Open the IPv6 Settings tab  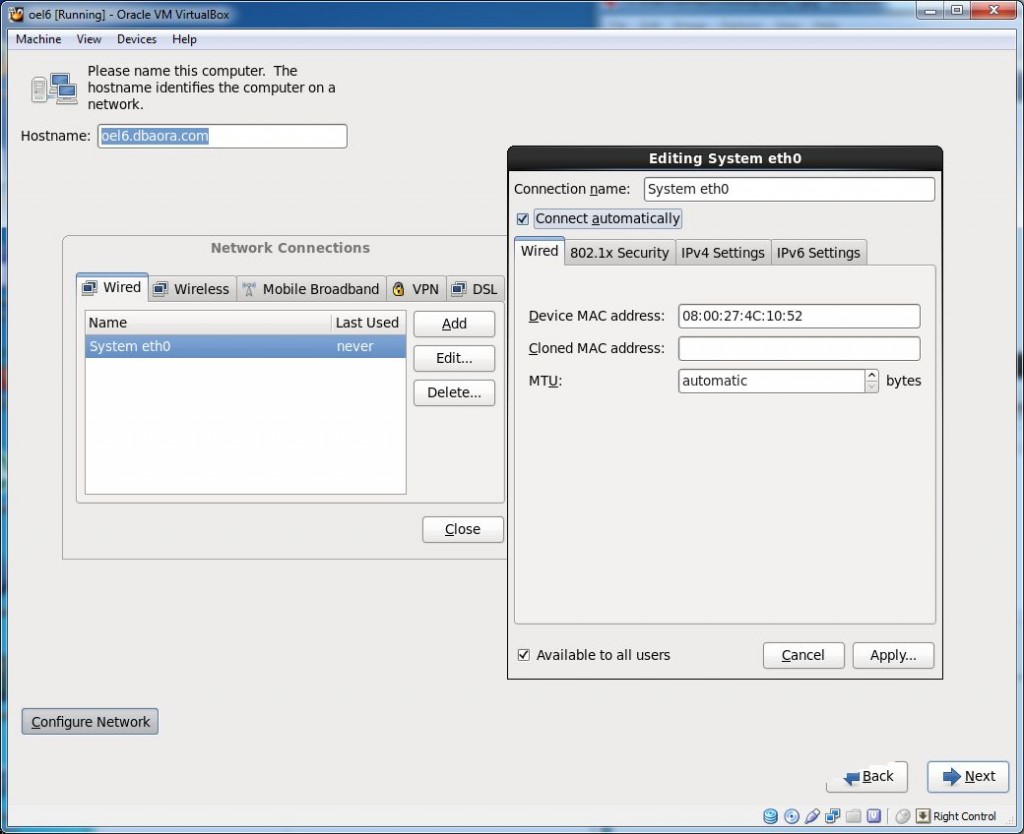coord(818,253)
